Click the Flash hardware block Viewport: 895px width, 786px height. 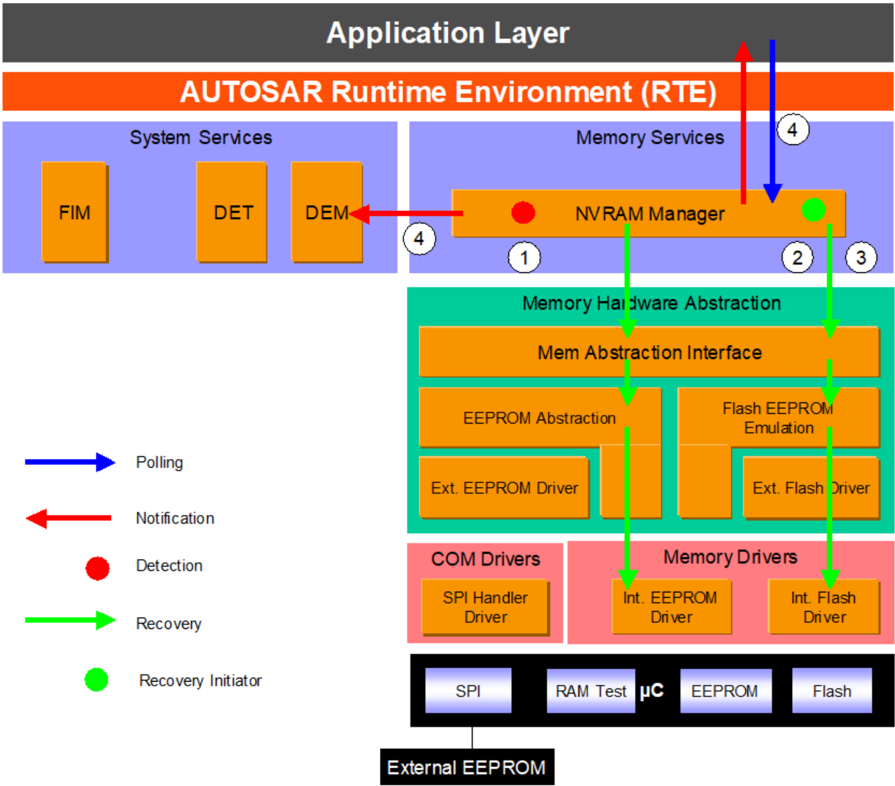click(x=832, y=691)
